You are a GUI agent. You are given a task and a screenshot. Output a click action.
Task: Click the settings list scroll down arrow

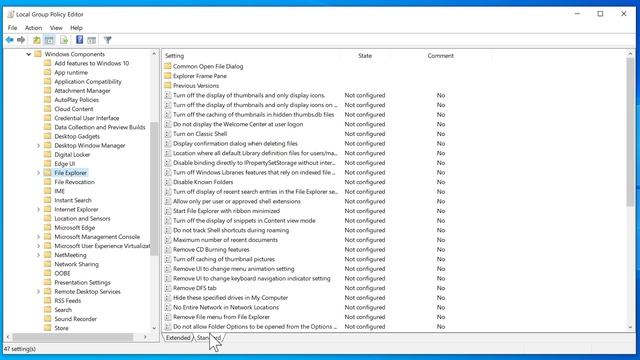pyautogui.click(x=630, y=327)
